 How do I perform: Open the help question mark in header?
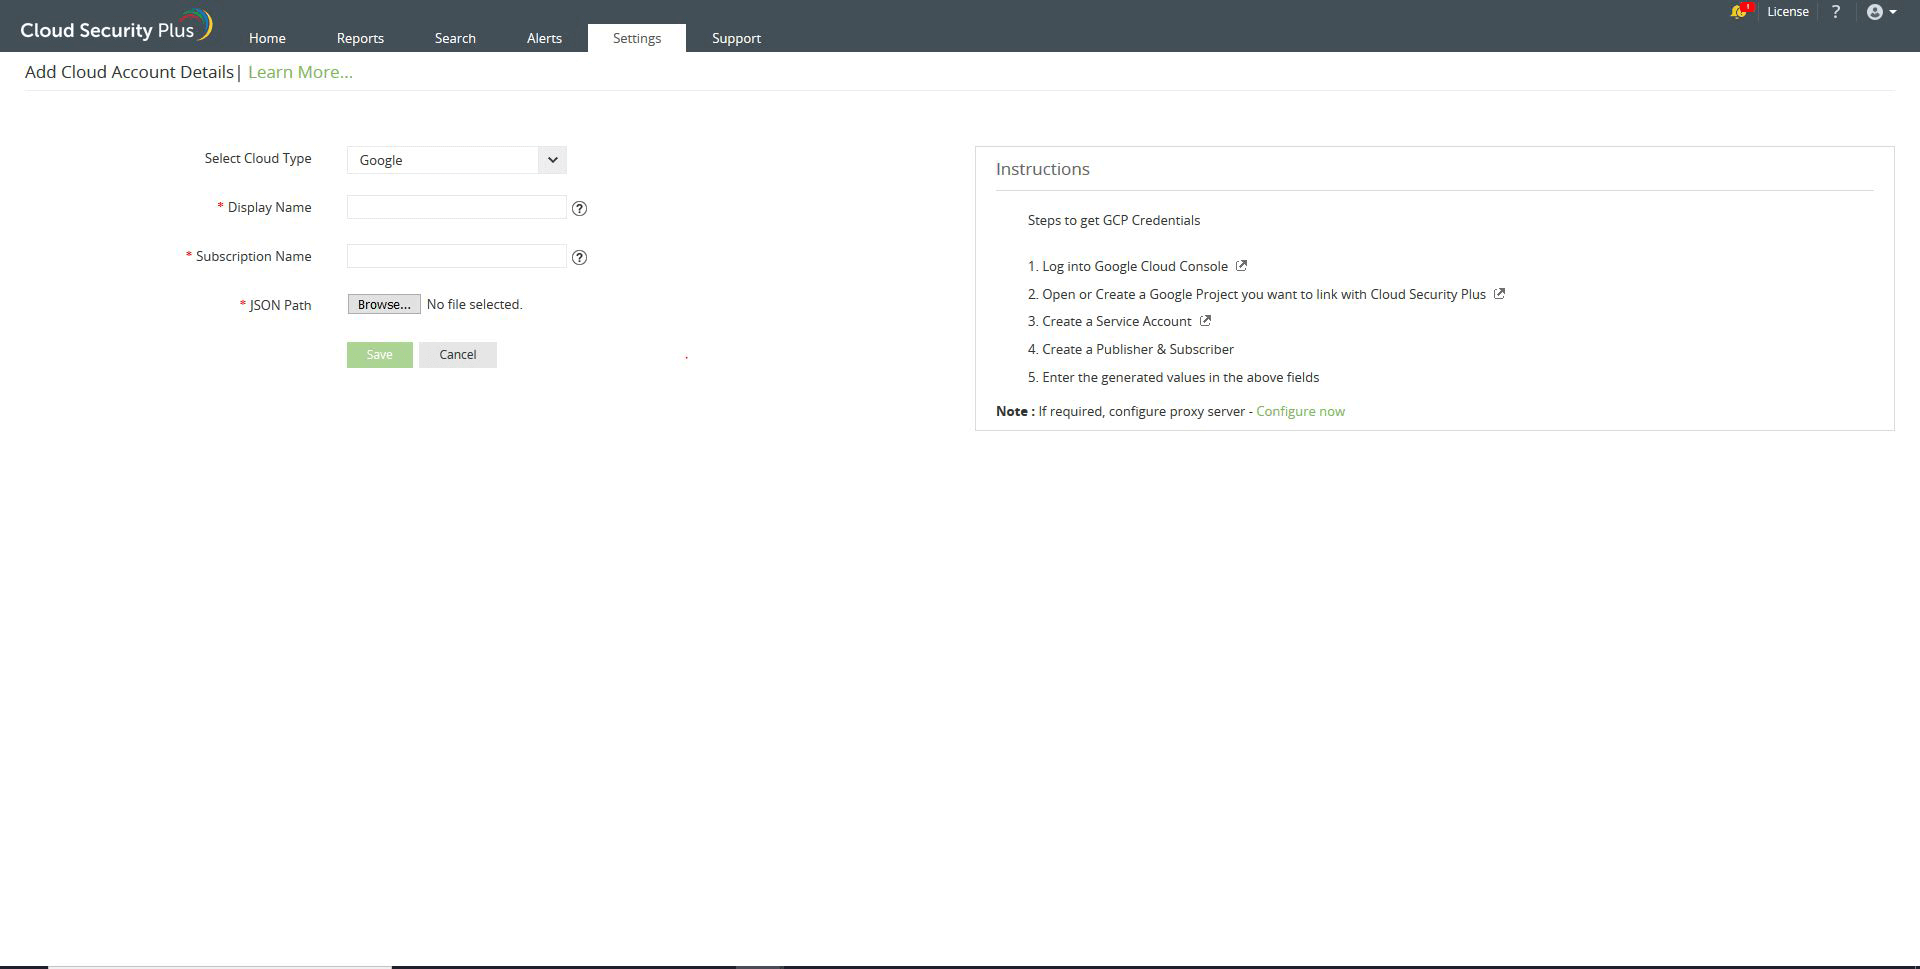click(1835, 12)
